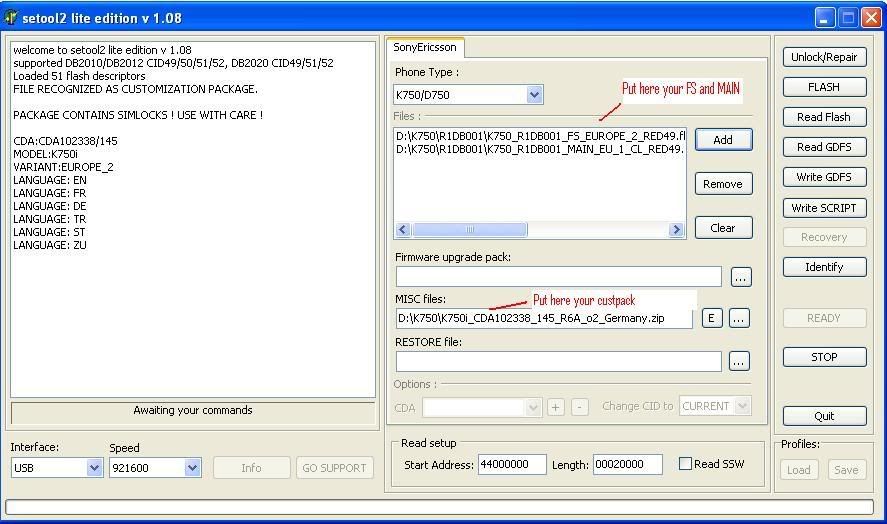Click the PACKAGE CONTAINS SIMLOCKS warning line
The image size is (887, 524).
(x=138, y=115)
